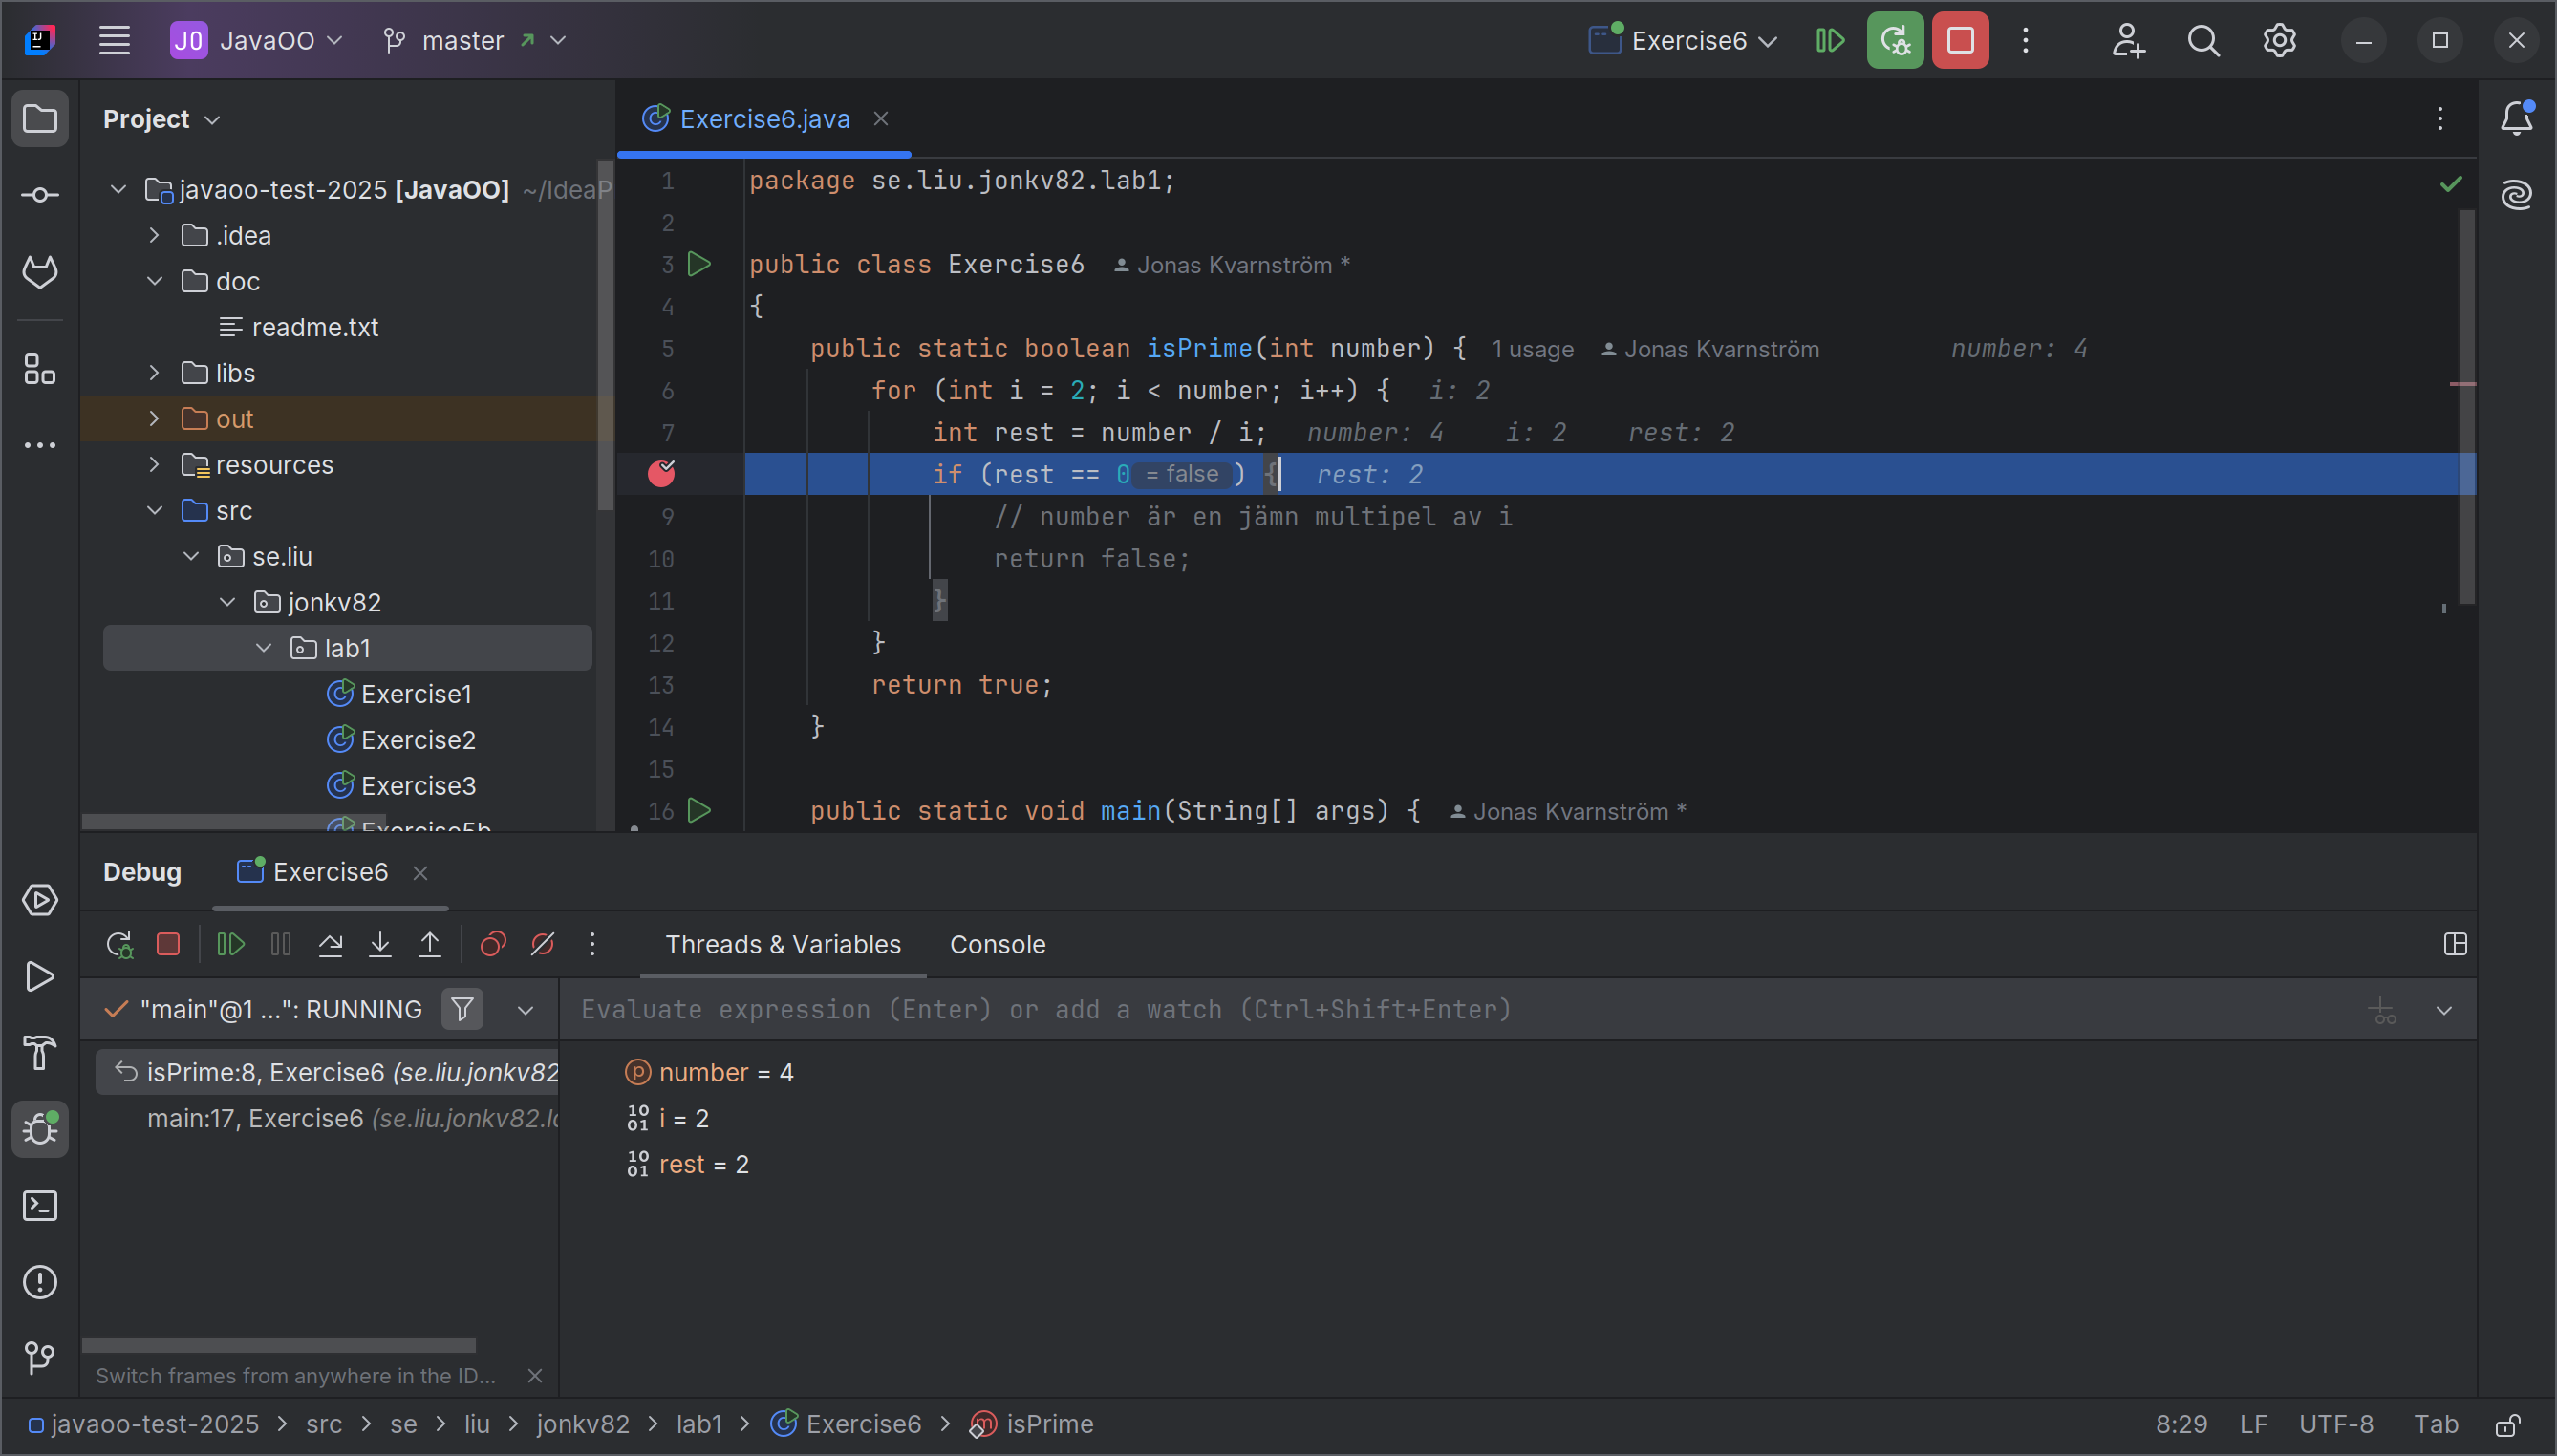Collapse the lab1 package node
Viewport: 2557px width, 1456px height.
click(x=264, y=648)
